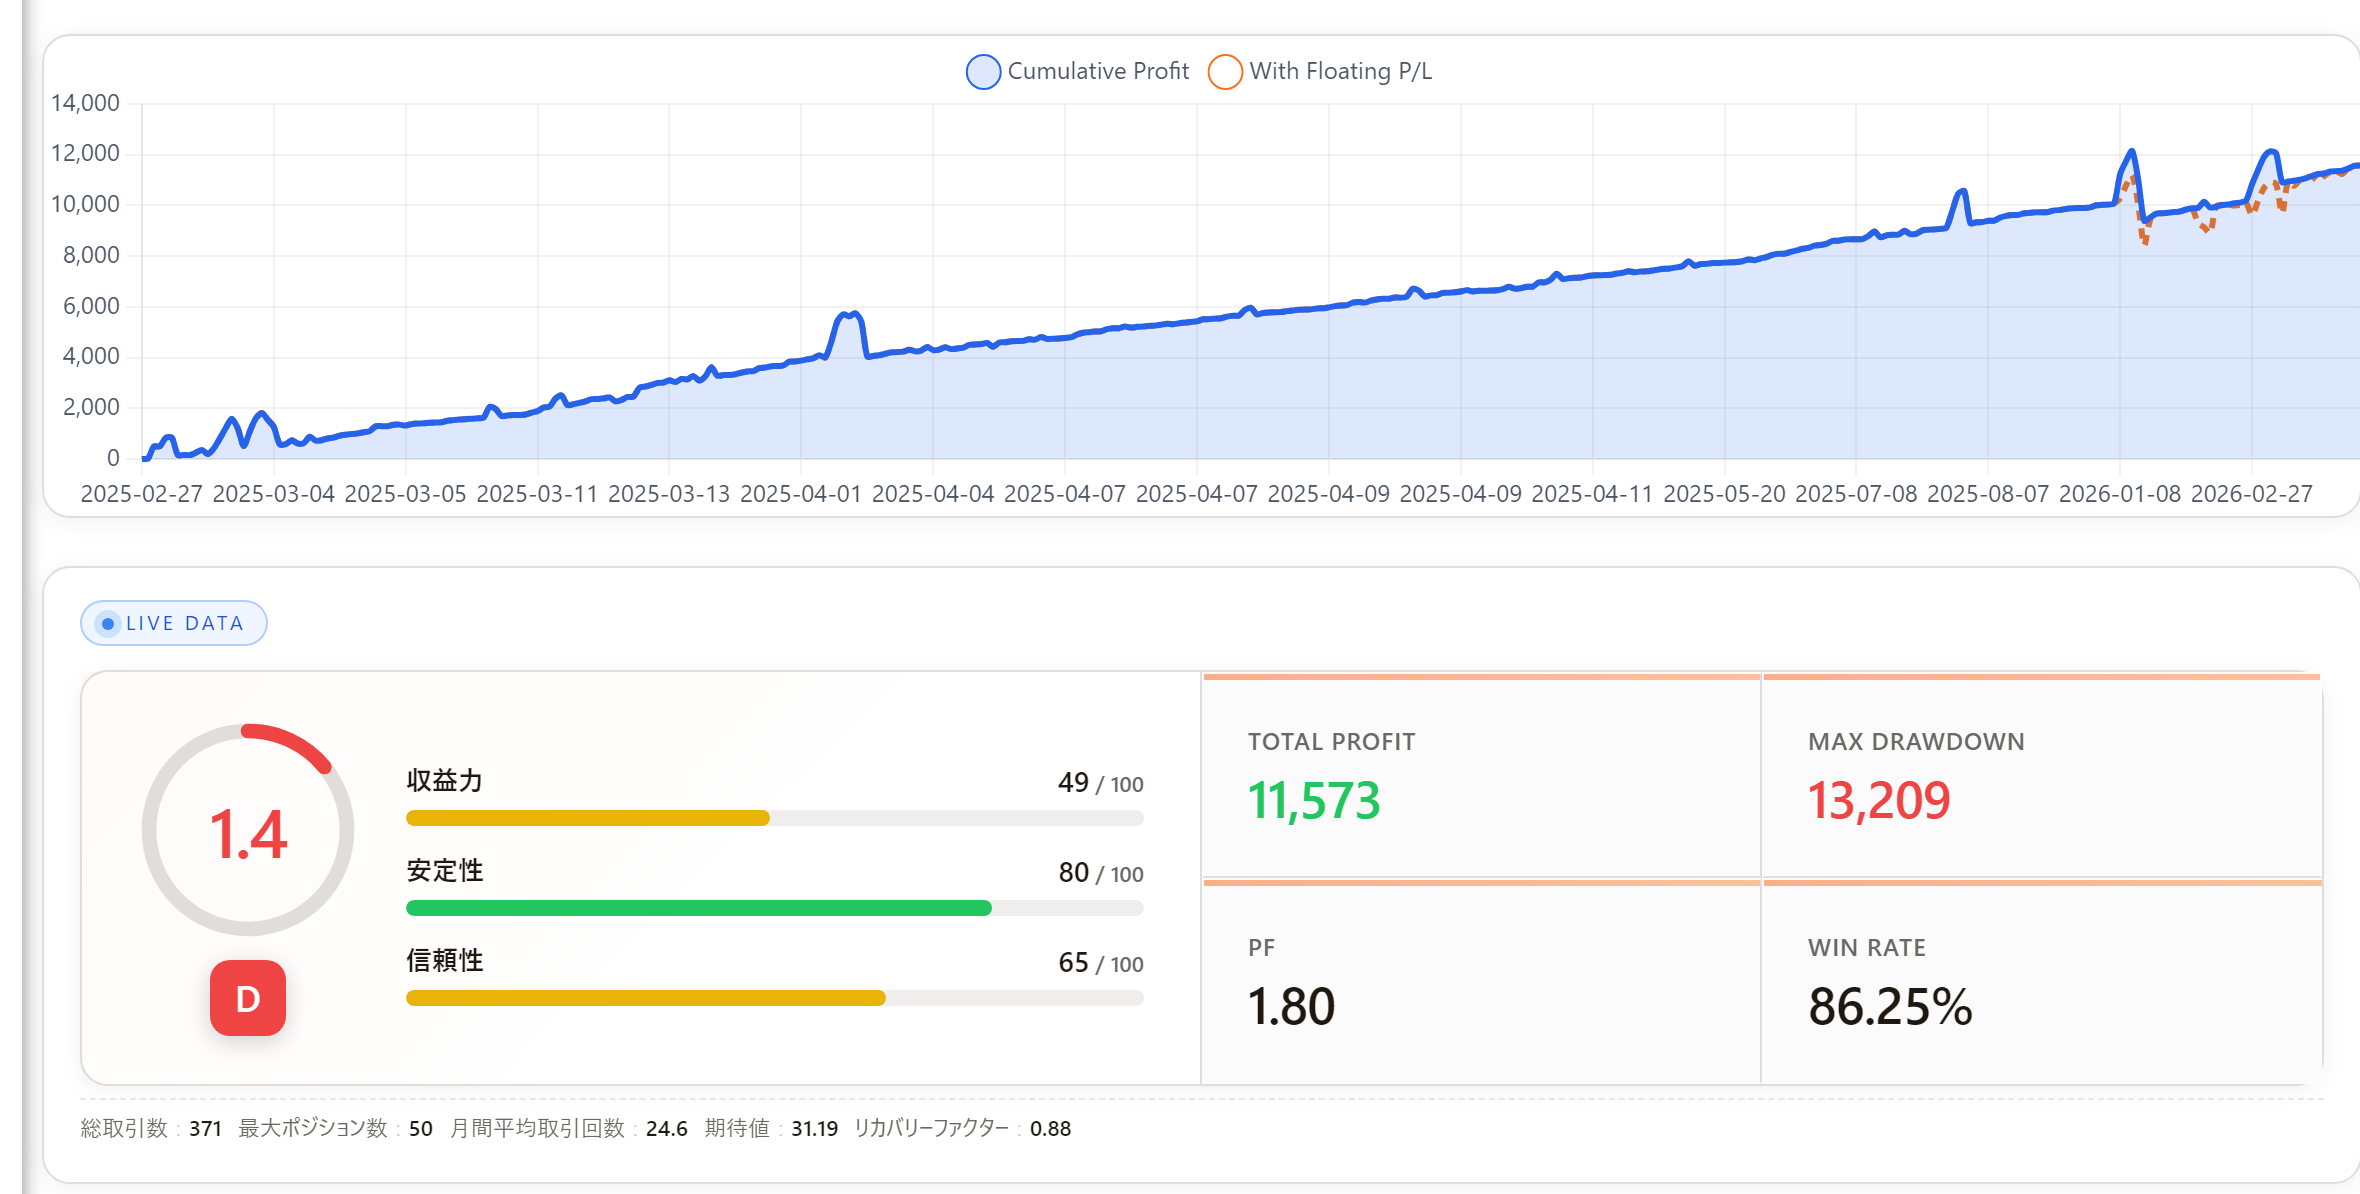This screenshot has width=2360, height=1194.
Task: Click the 2,000 y-axis label
Action: [x=91, y=407]
